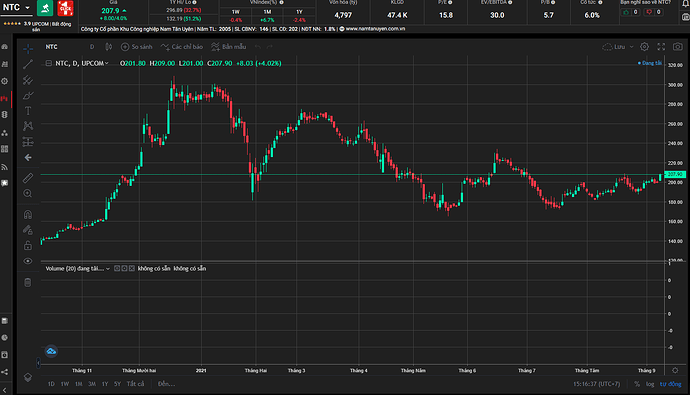
Task: Click the green auction hammer icon
Action: click(45, 8)
